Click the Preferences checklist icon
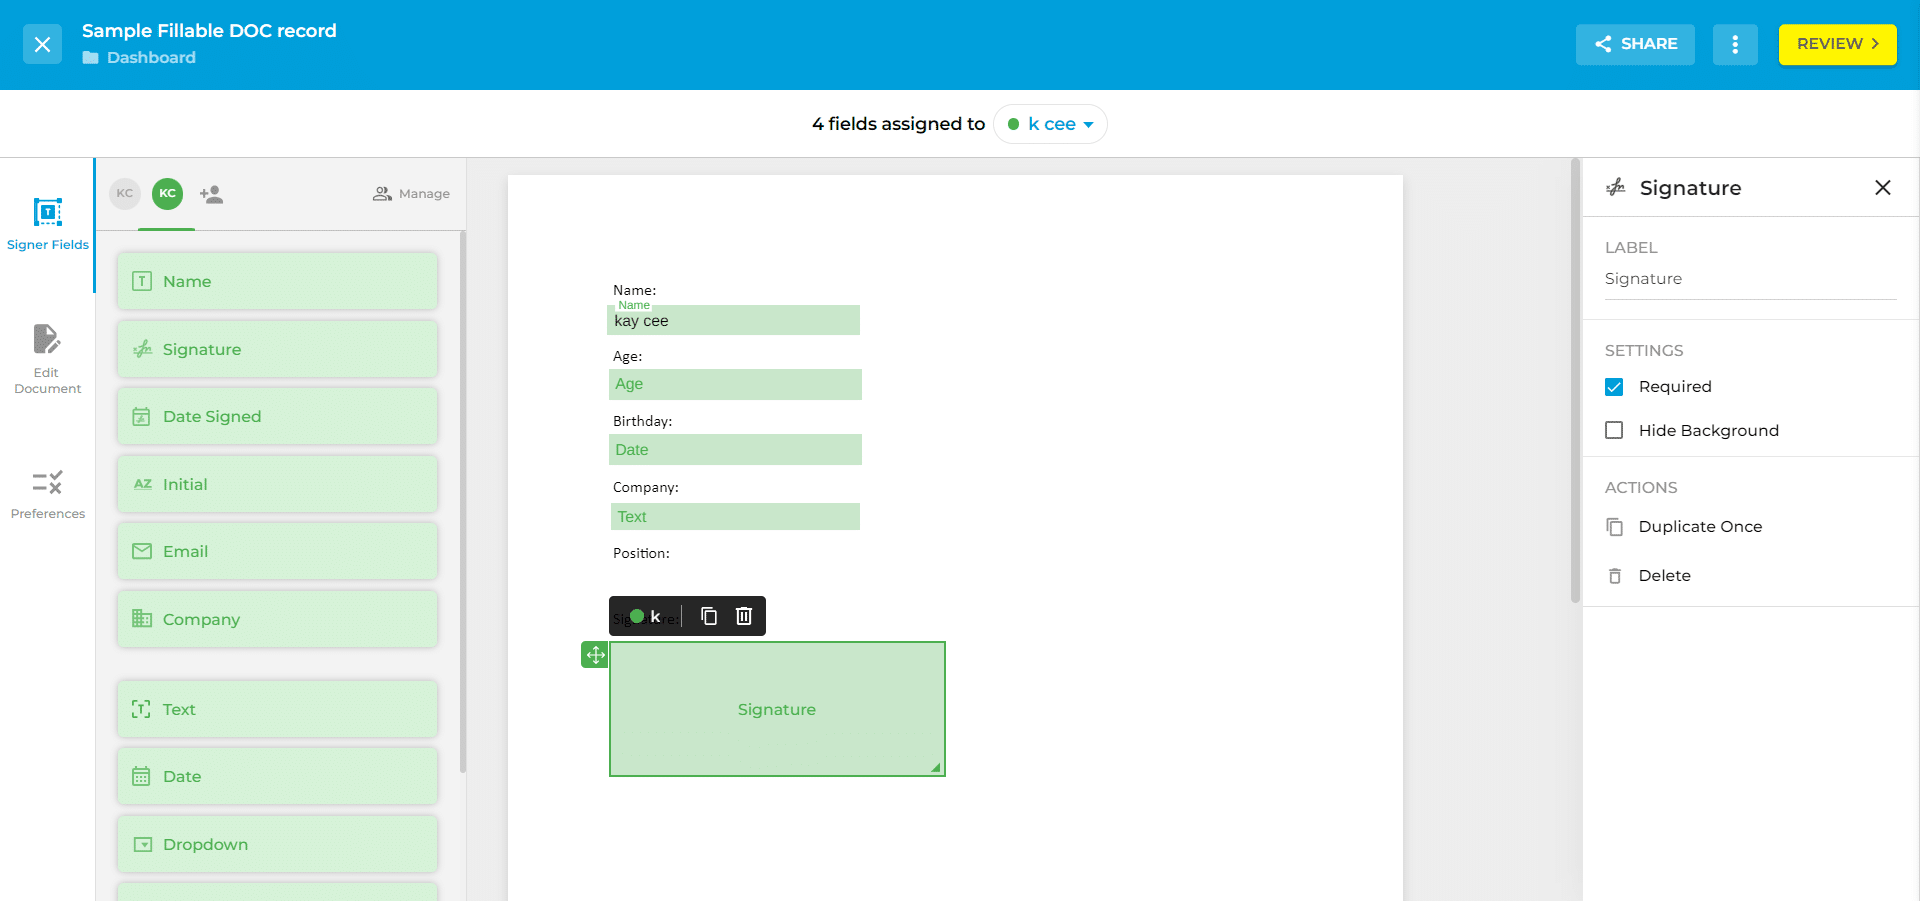This screenshot has width=1920, height=901. click(x=47, y=483)
